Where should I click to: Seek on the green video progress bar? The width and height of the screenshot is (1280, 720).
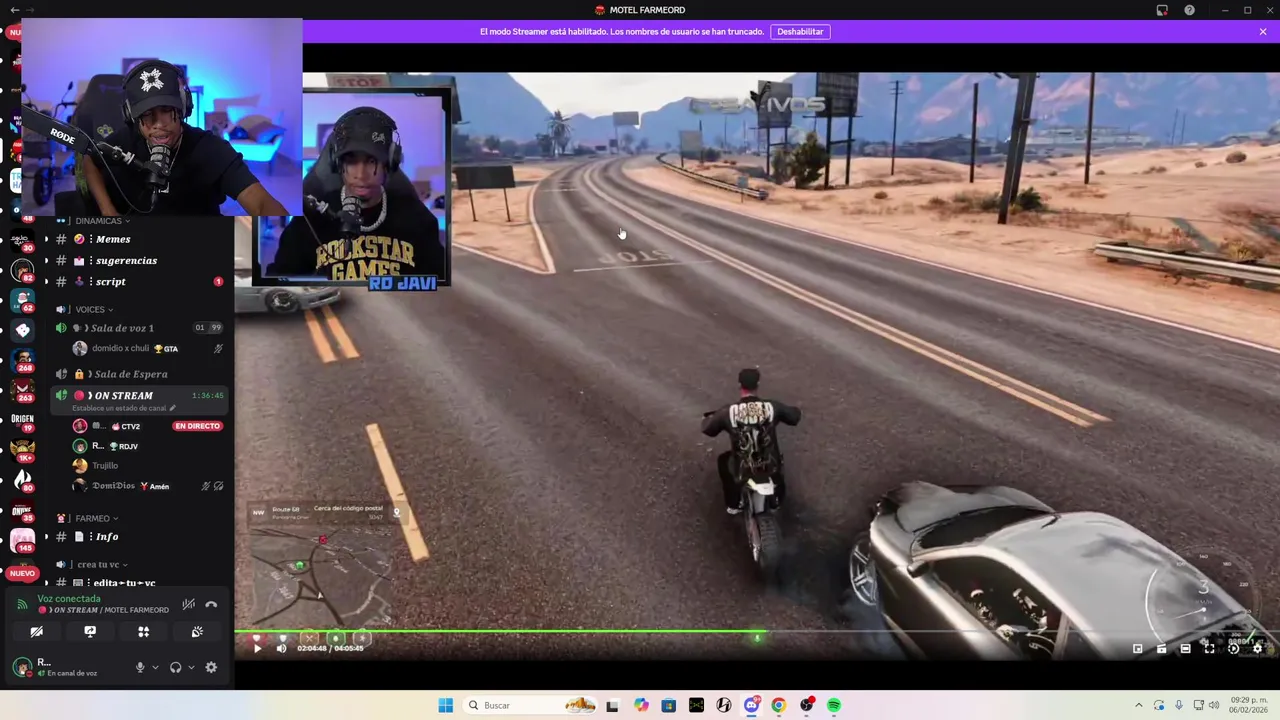point(757,633)
